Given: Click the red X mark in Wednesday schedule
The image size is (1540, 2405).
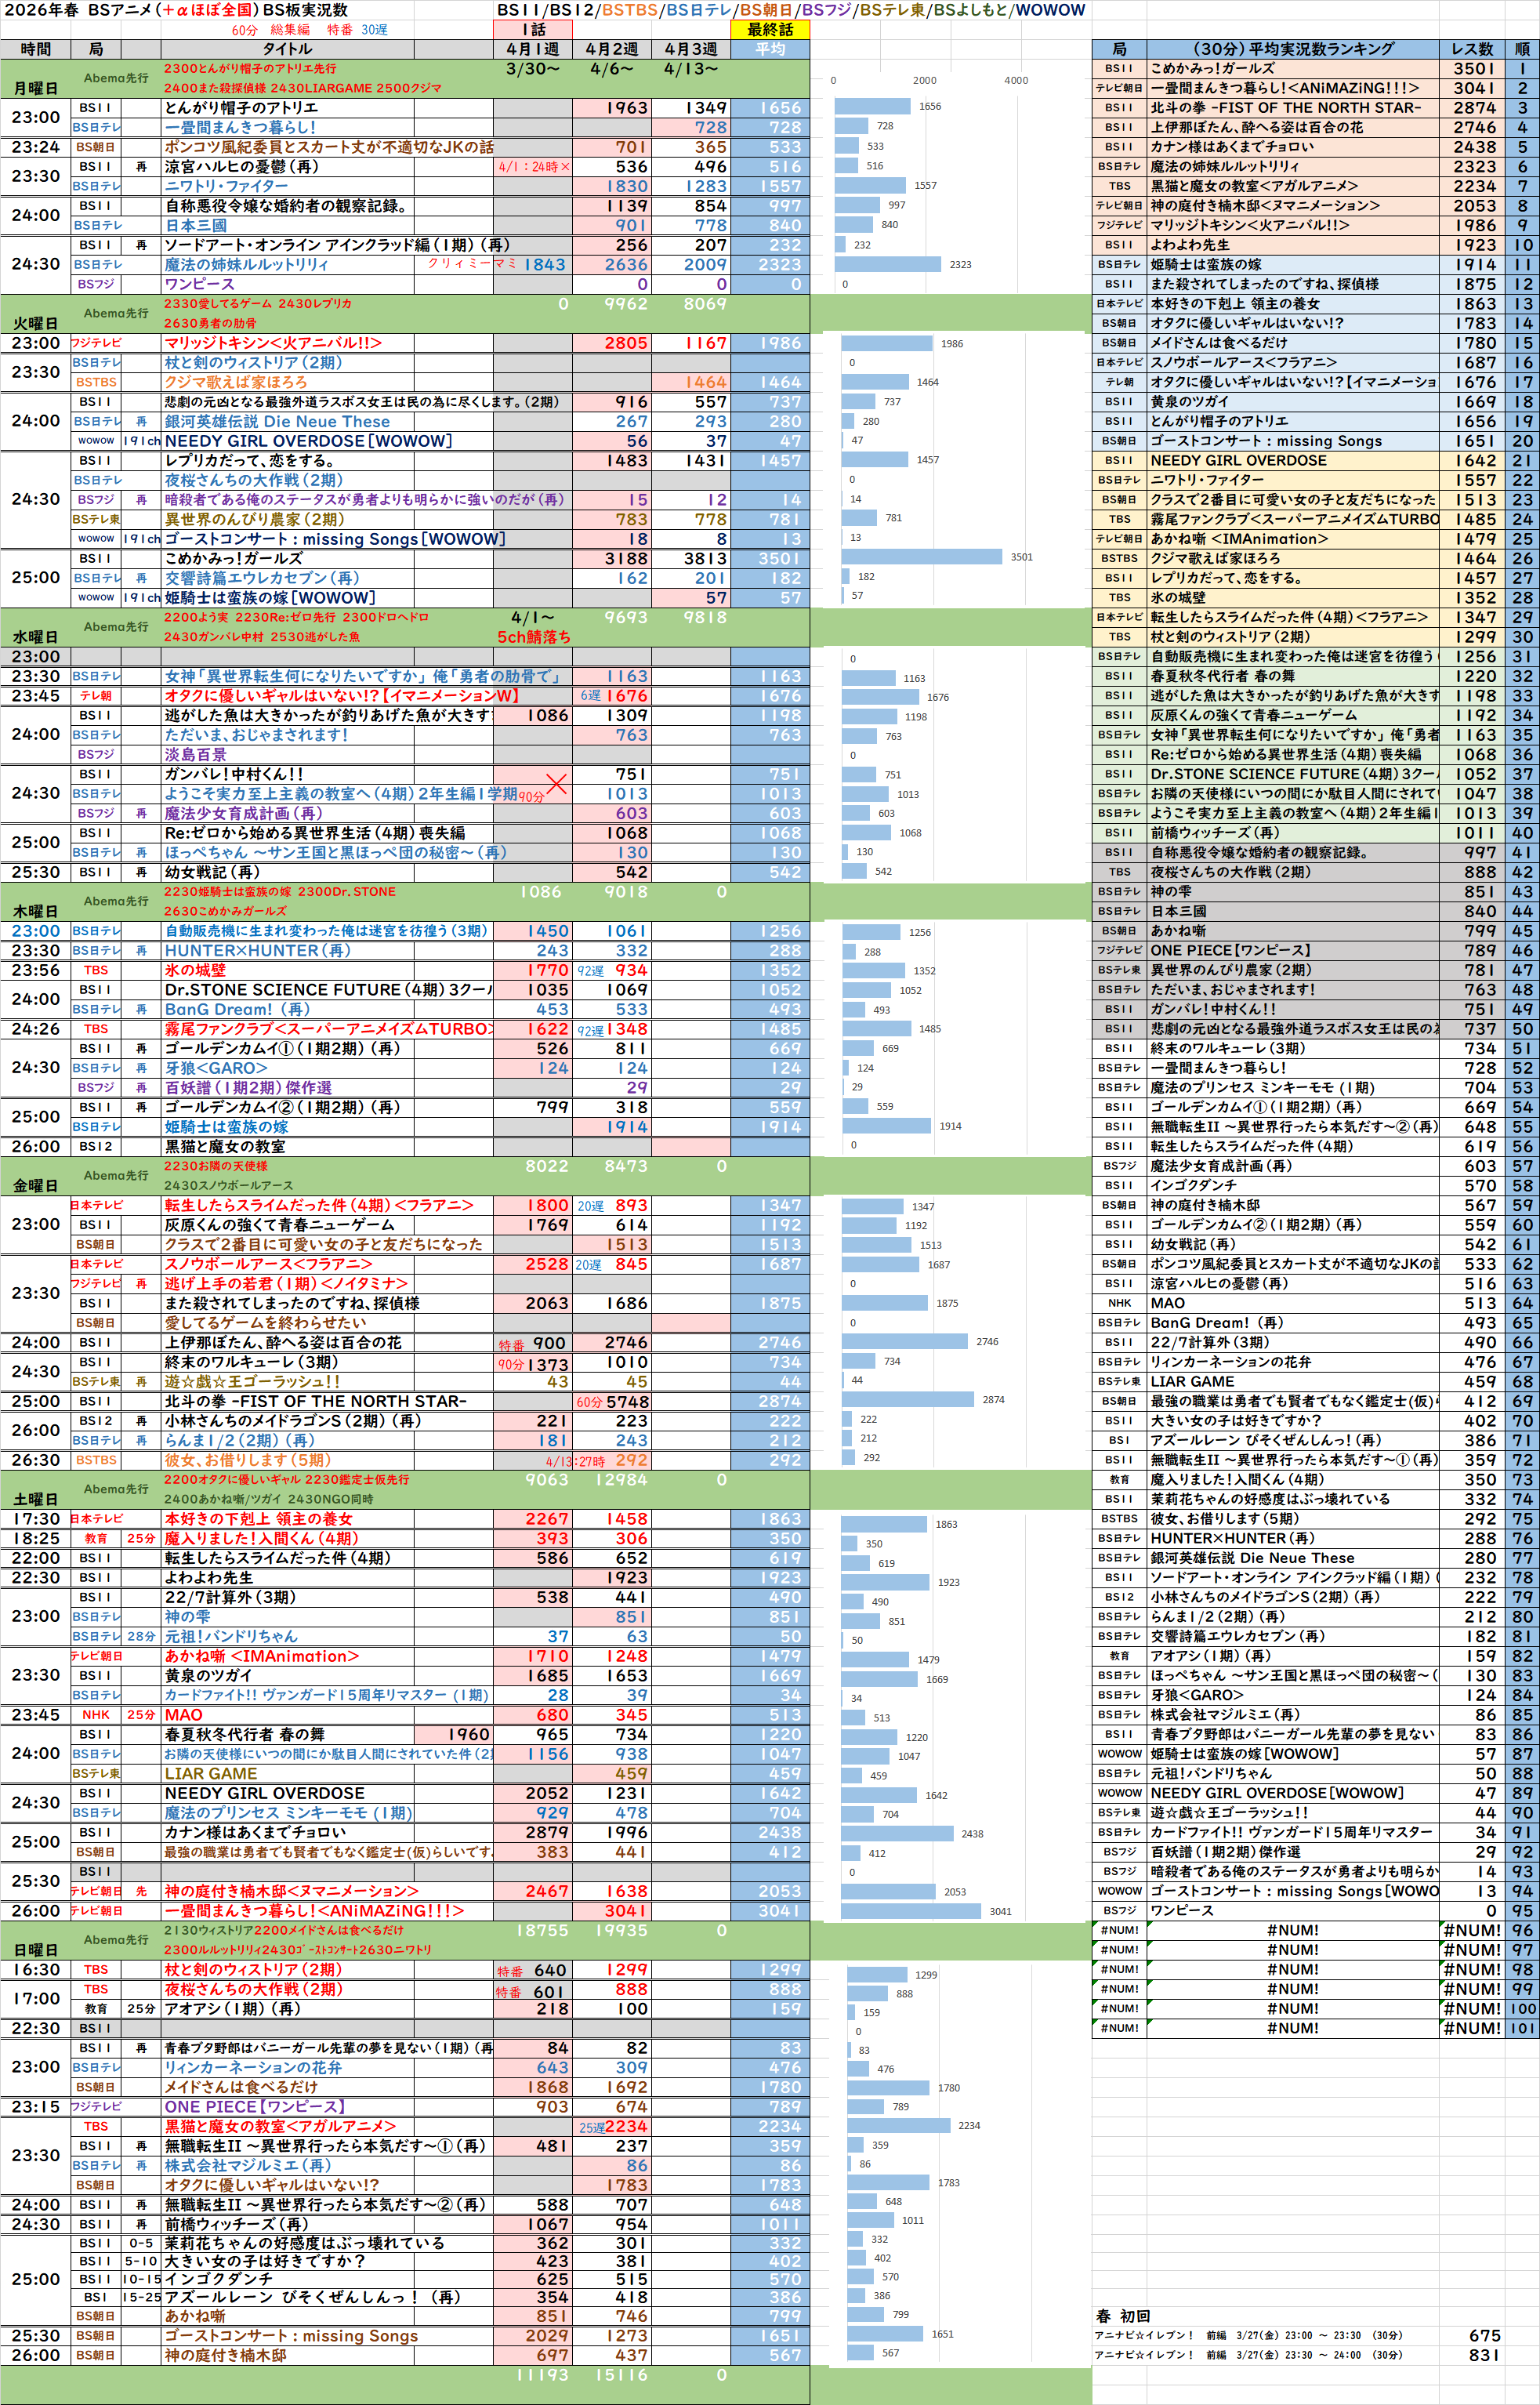Looking at the screenshot, I should [557, 784].
